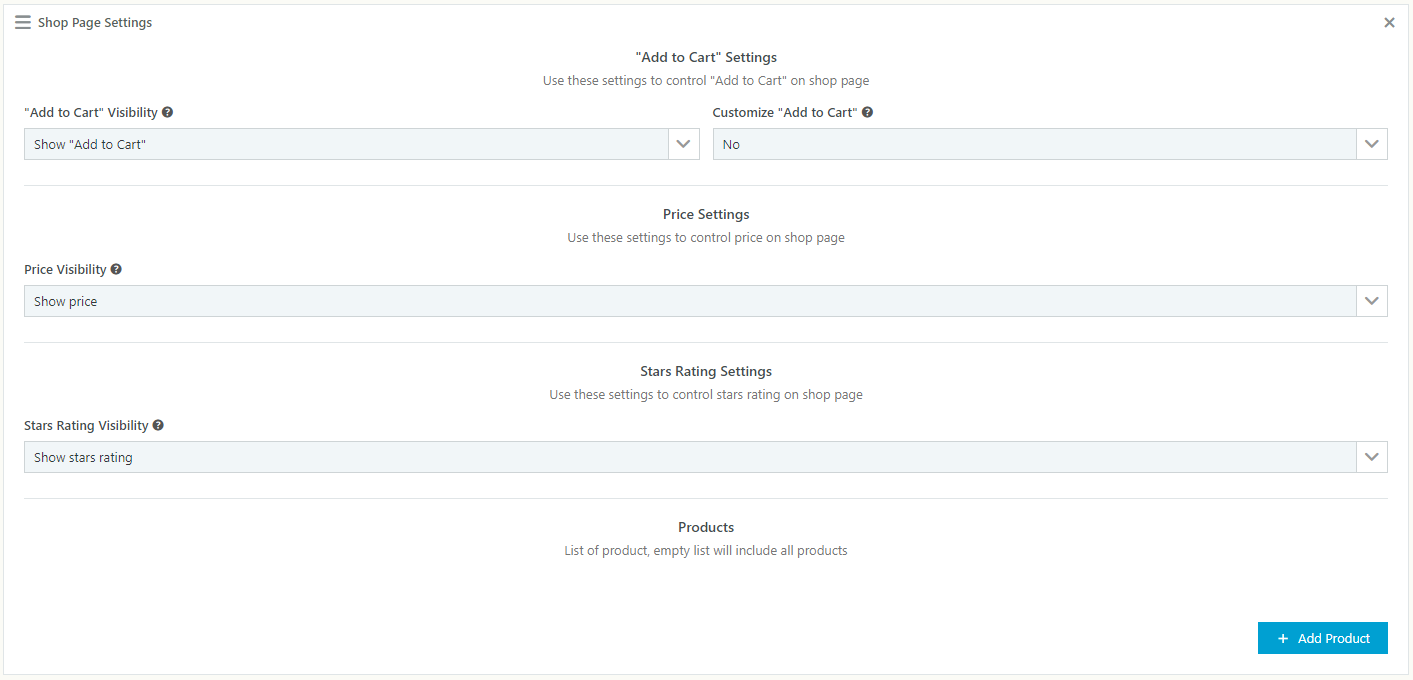The width and height of the screenshot is (1413, 680).
Task: Click the Stars Rating Visibility label
Action: 86,425
